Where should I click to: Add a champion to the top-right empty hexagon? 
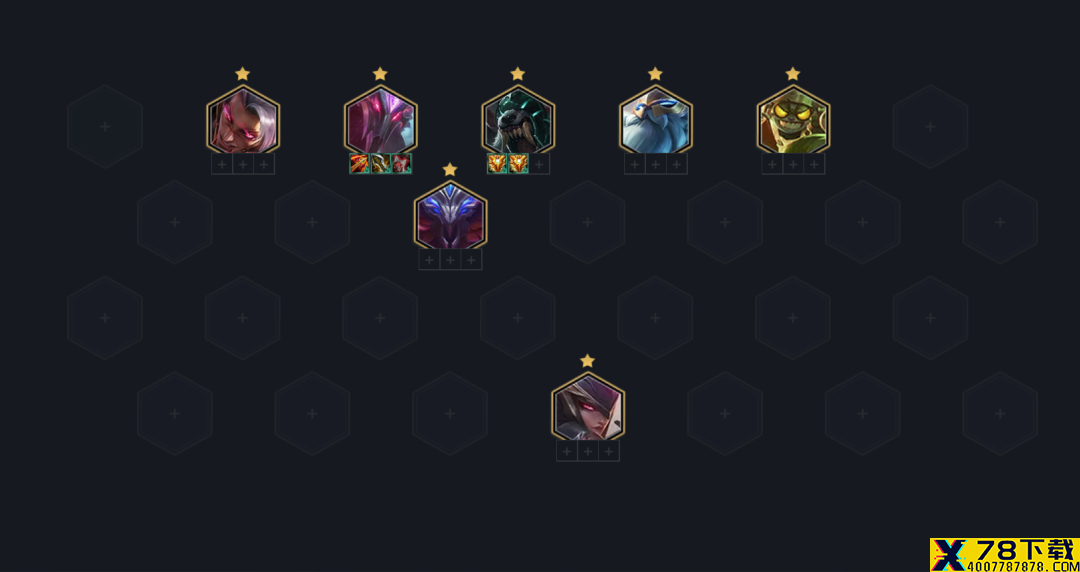pyautogui.click(x=931, y=127)
